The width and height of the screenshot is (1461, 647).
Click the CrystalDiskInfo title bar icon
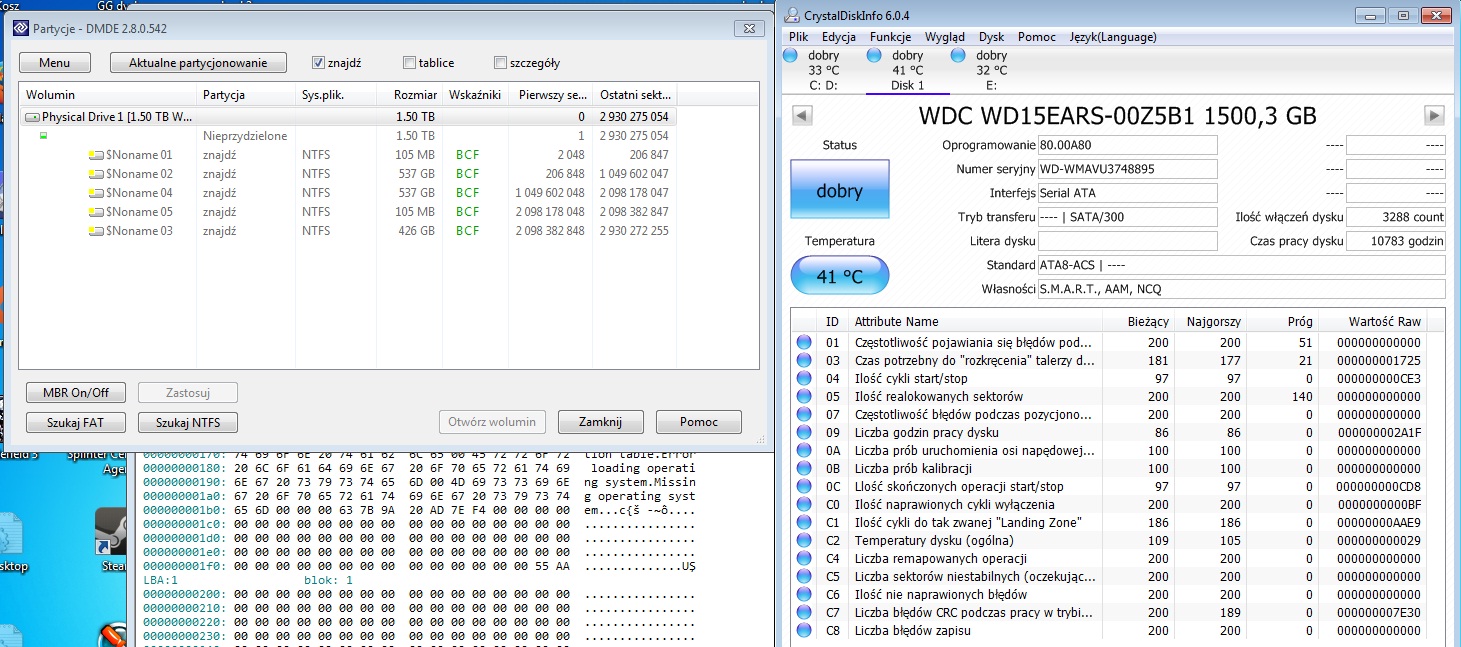793,14
